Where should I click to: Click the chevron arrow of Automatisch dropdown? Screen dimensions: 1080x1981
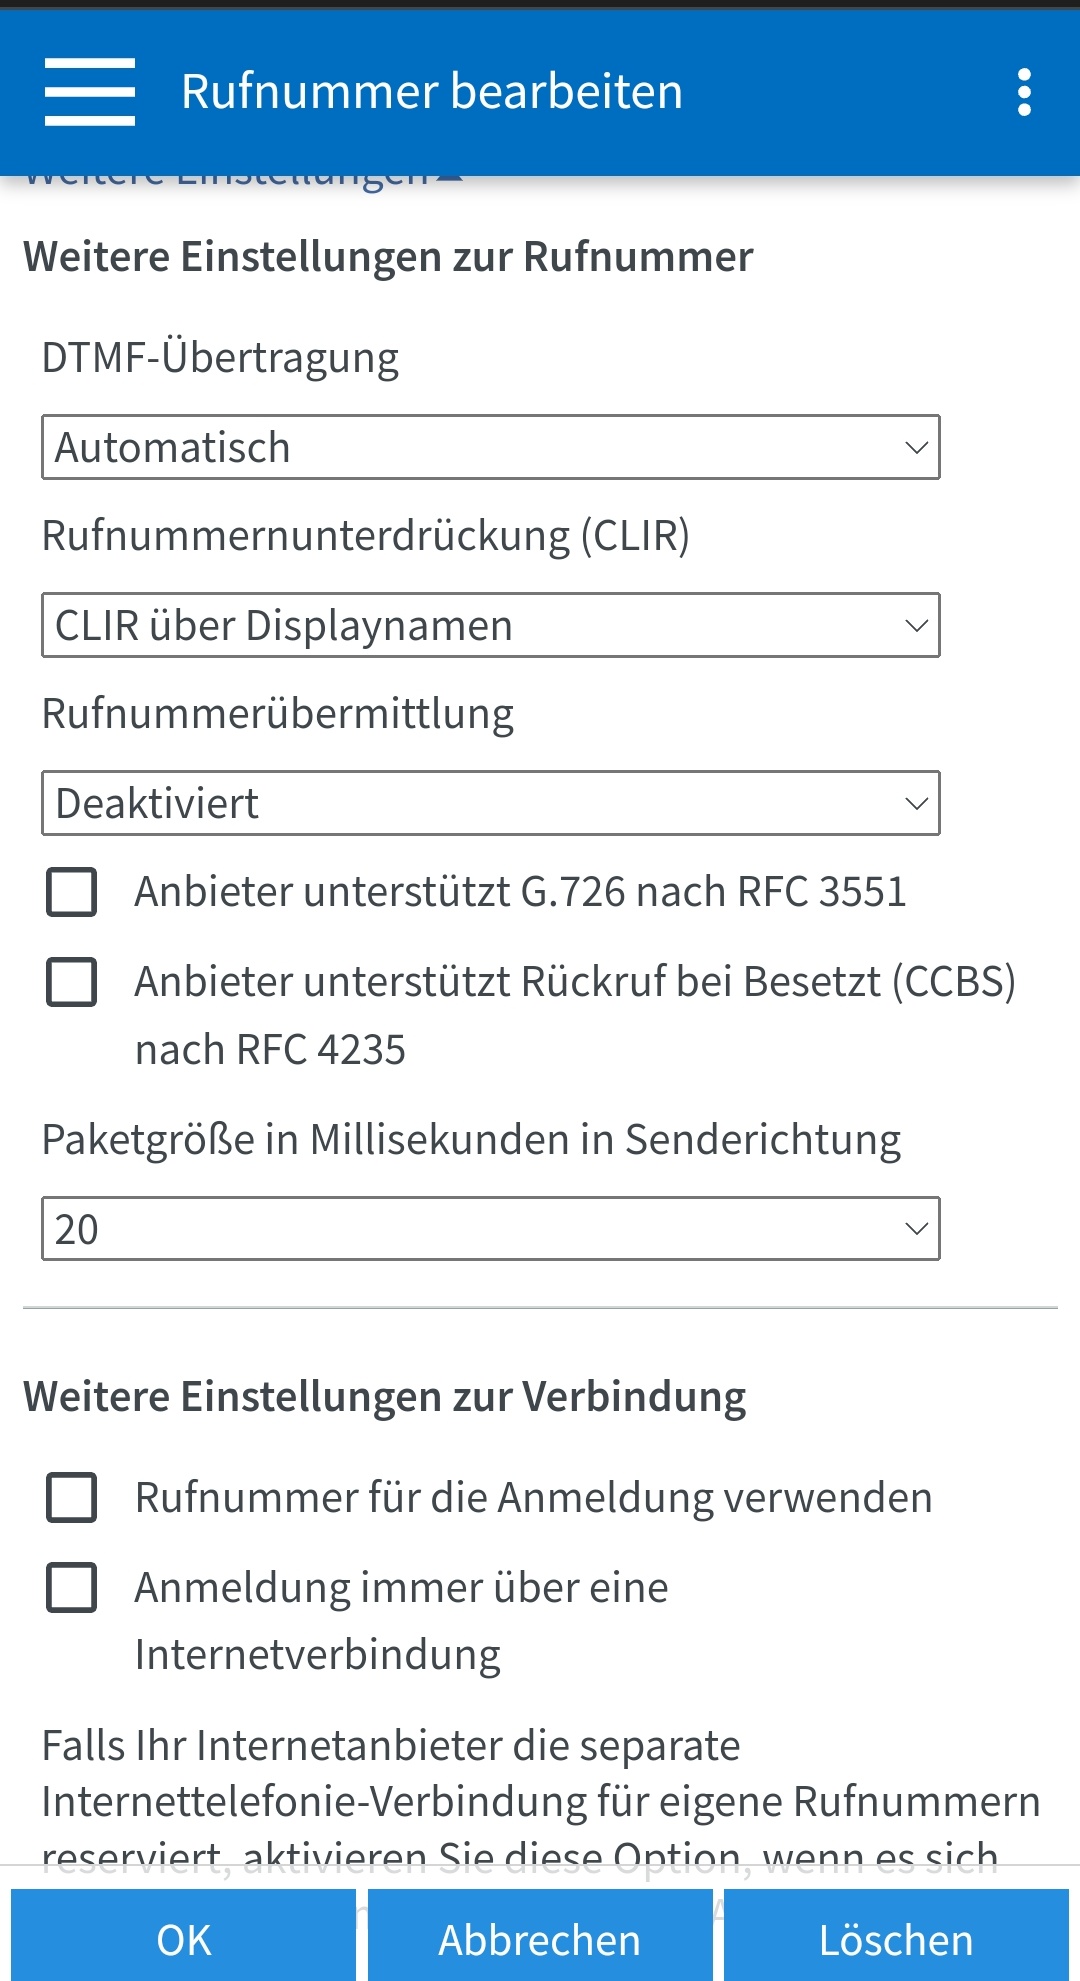[x=916, y=447]
